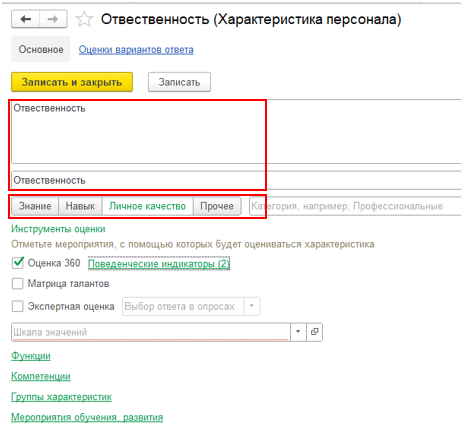461x441 pixels.
Task: Expand the Выбор ответа в опросах dropdown
Action: click(252, 306)
